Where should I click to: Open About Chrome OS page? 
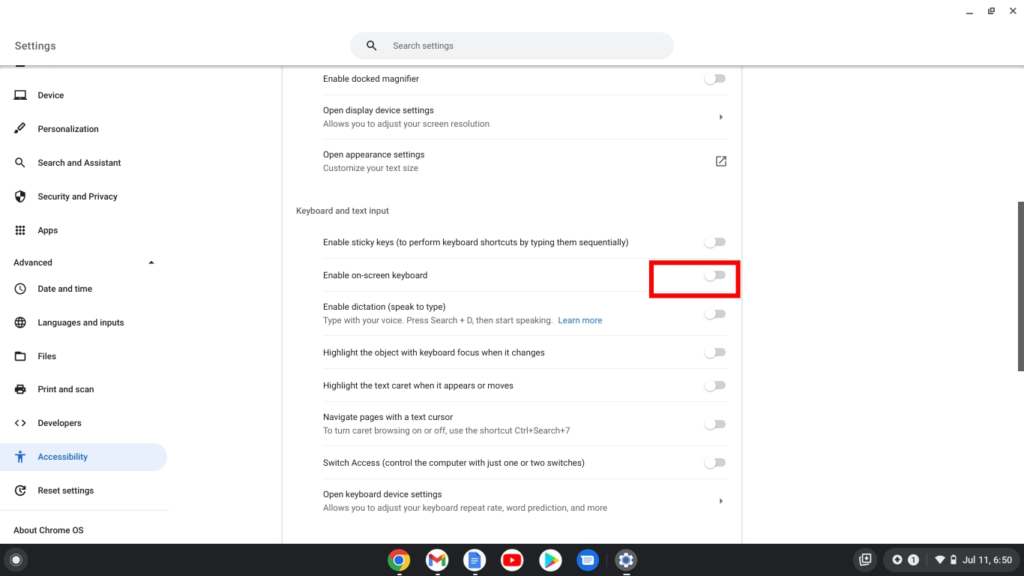(48, 530)
